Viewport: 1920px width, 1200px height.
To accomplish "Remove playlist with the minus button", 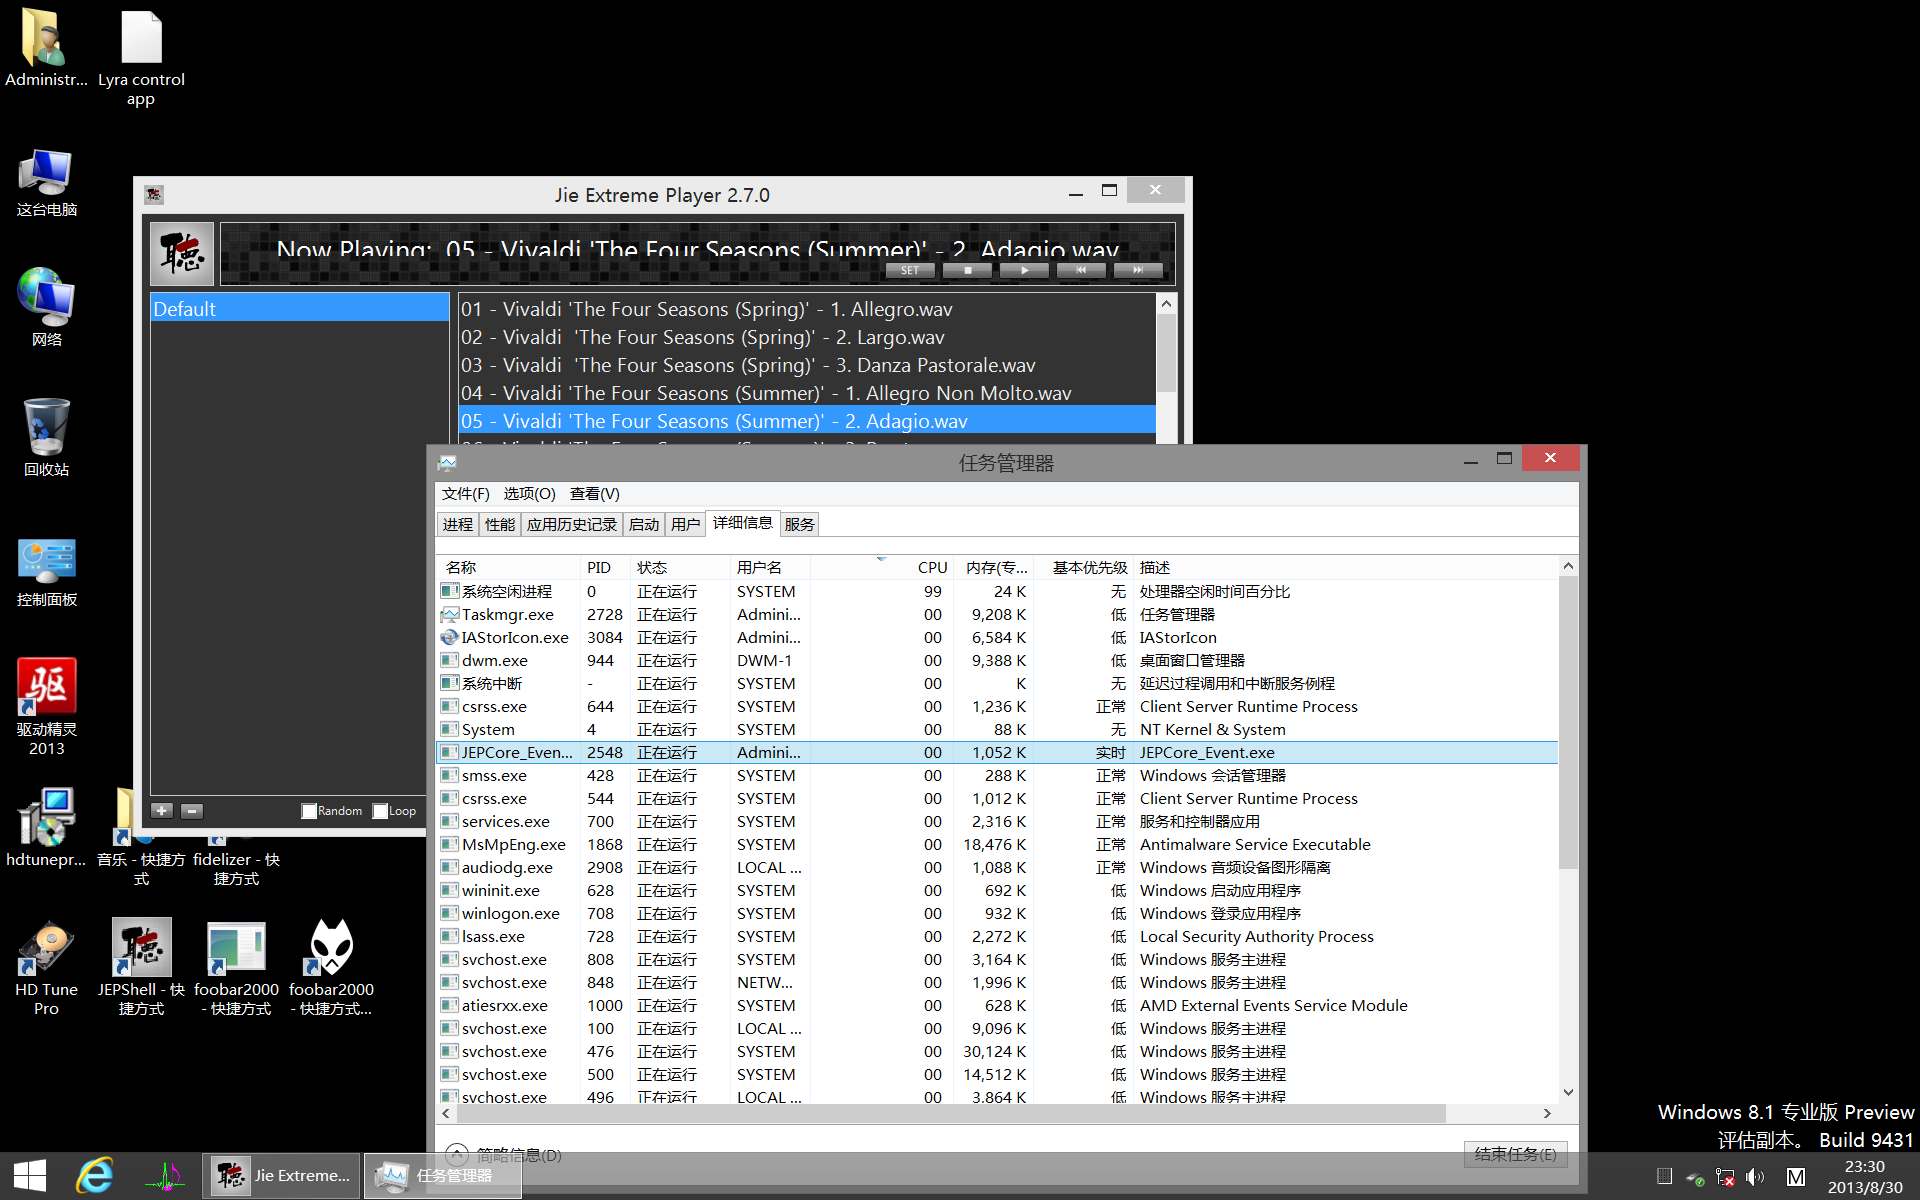I will click(192, 811).
